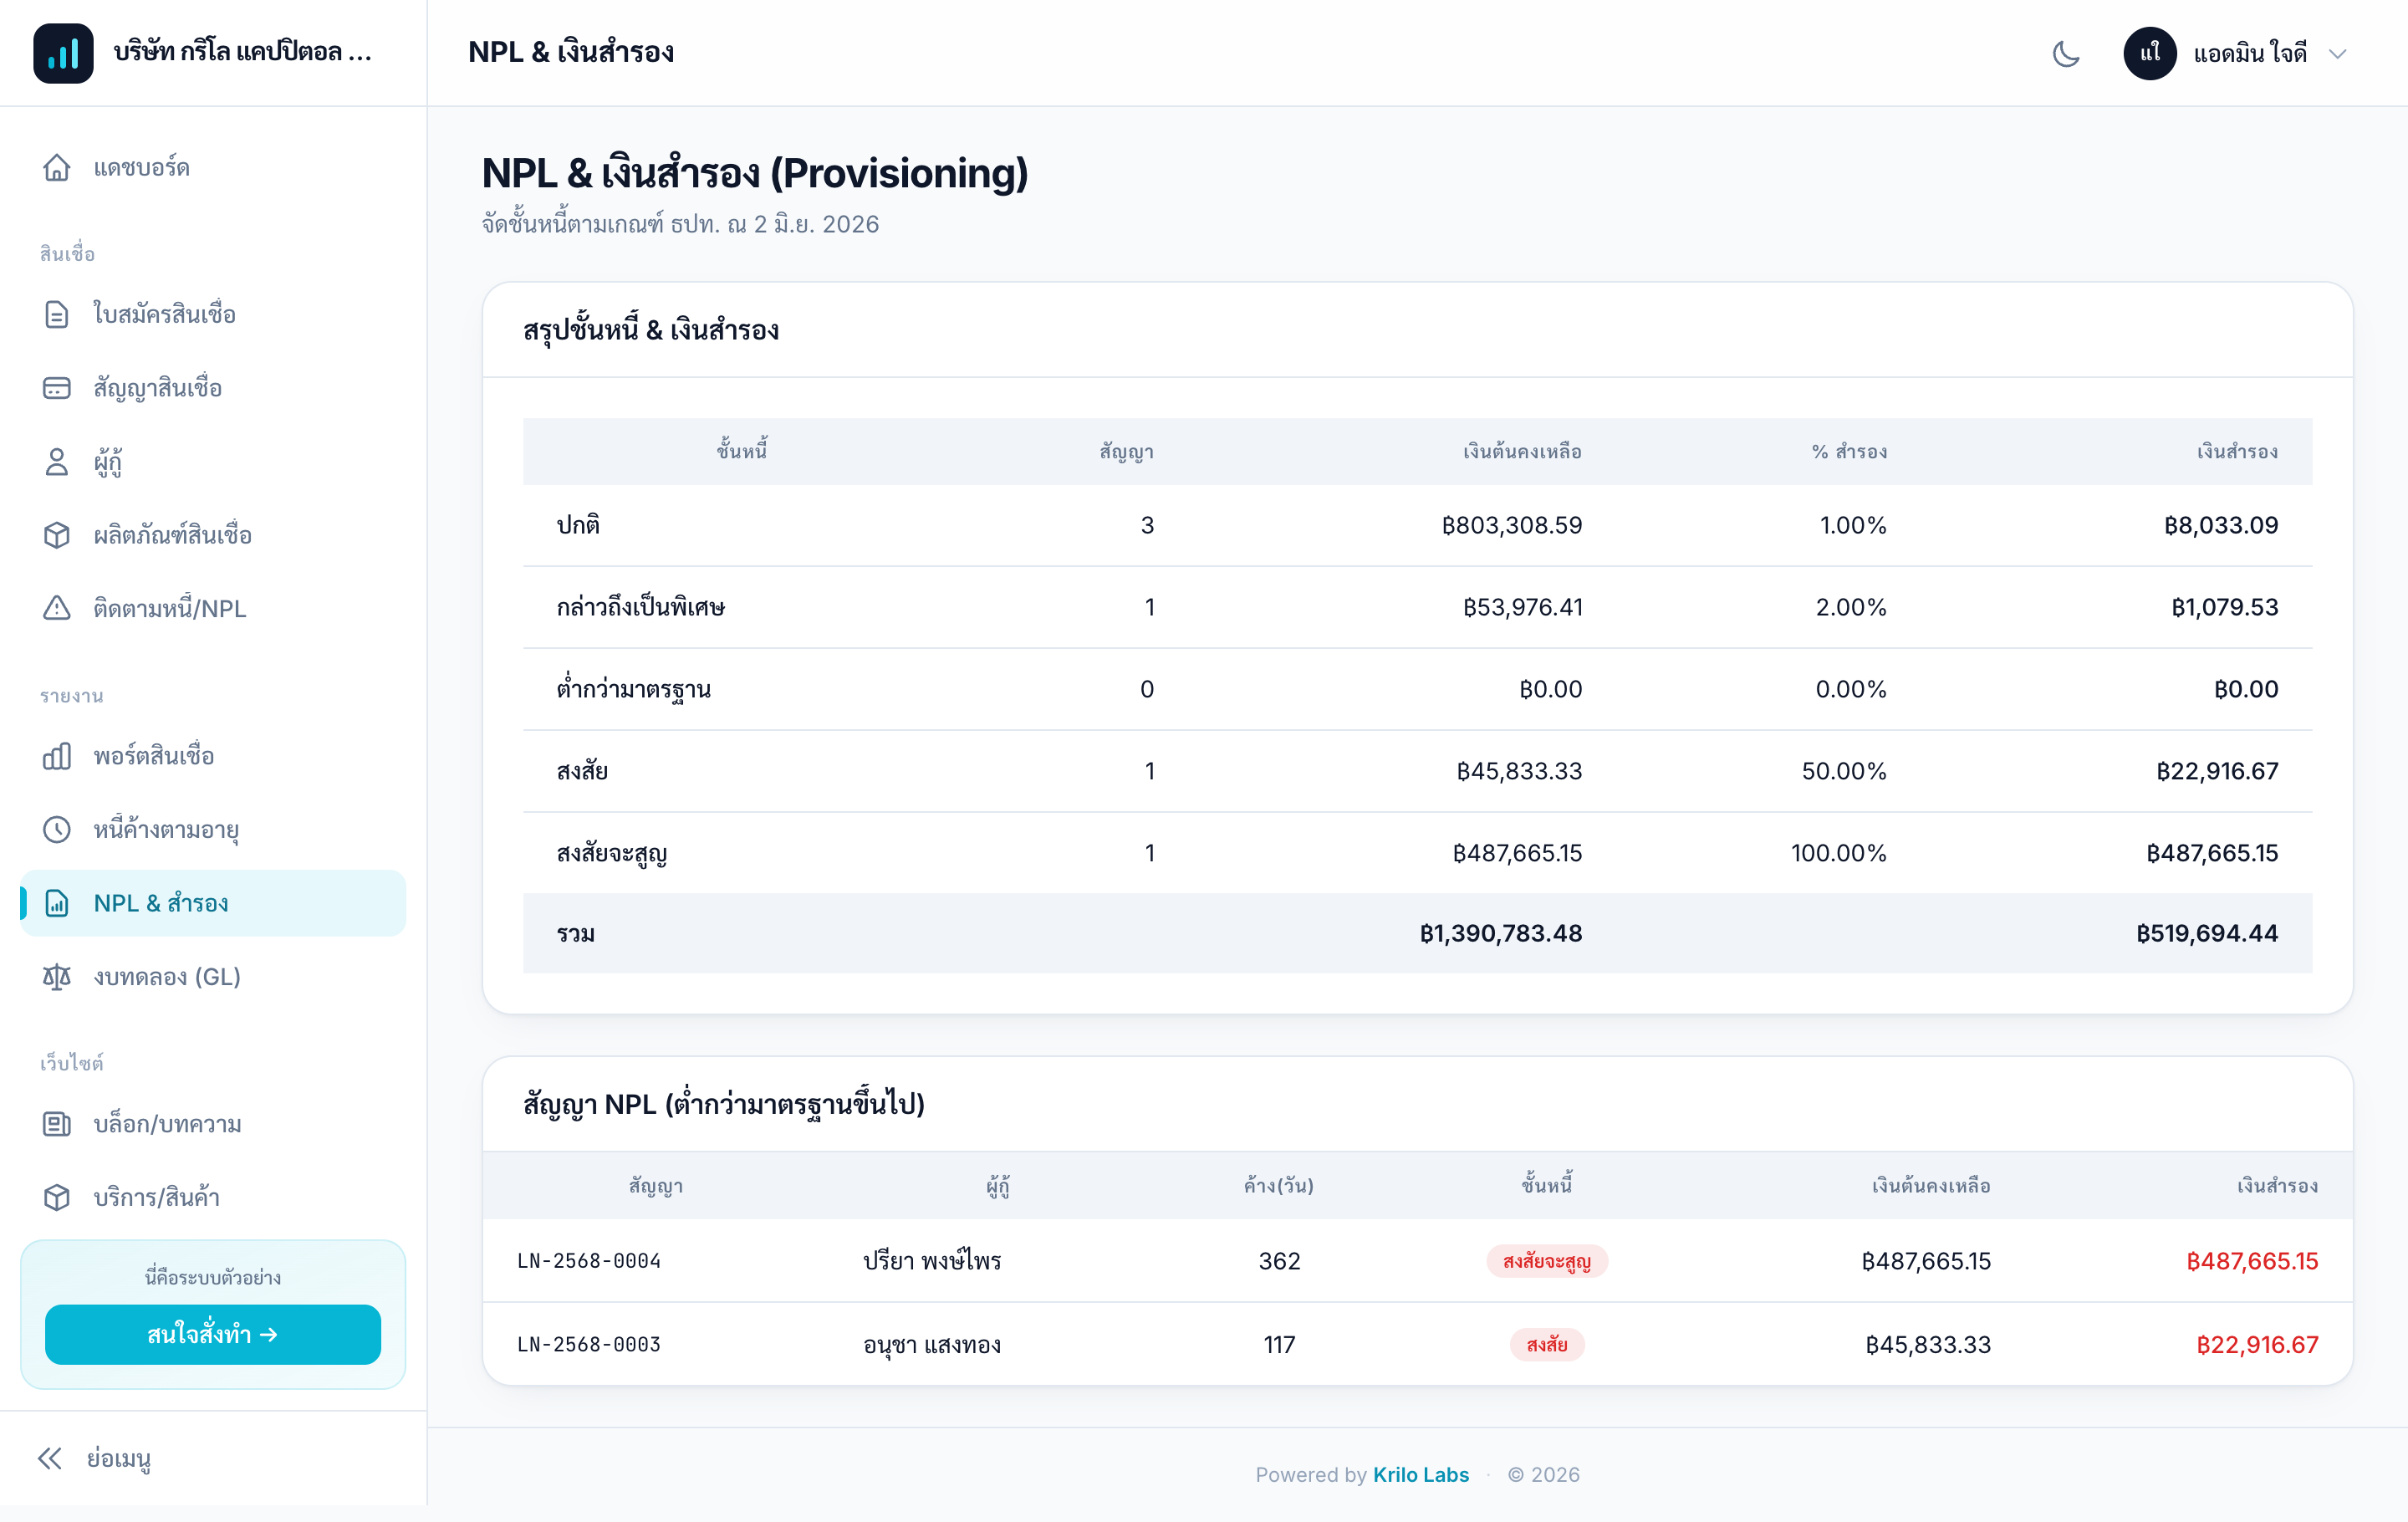Select the NPL & สำรอง menu item
2408x1522 pixels.
(213, 903)
